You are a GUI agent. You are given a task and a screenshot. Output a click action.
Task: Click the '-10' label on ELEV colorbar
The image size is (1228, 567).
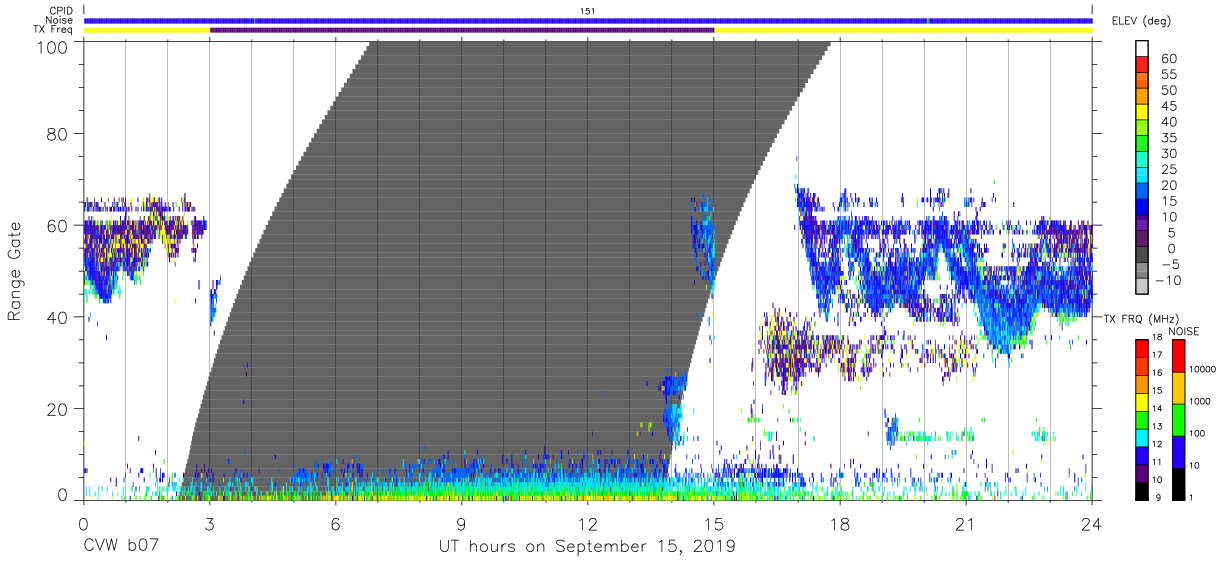tap(1168, 280)
